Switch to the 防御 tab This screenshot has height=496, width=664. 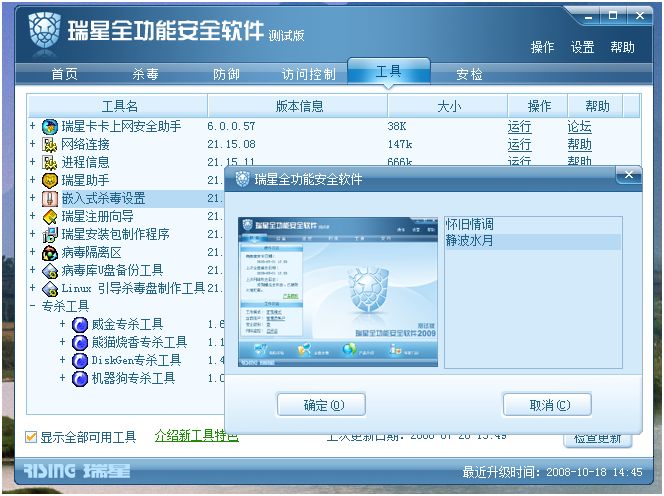tap(226, 75)
